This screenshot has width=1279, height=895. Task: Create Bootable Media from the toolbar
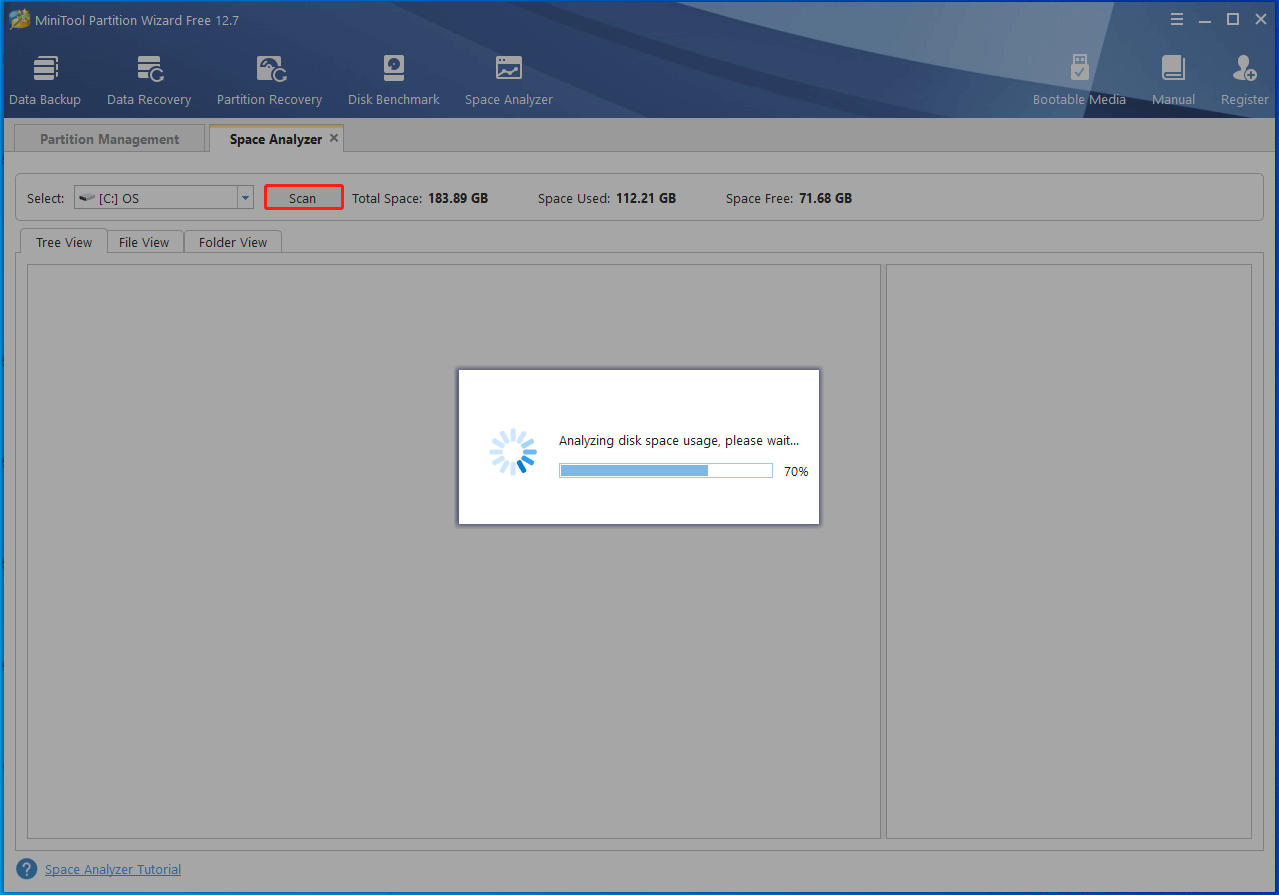pyautogui.click(x=1079, y=80)
